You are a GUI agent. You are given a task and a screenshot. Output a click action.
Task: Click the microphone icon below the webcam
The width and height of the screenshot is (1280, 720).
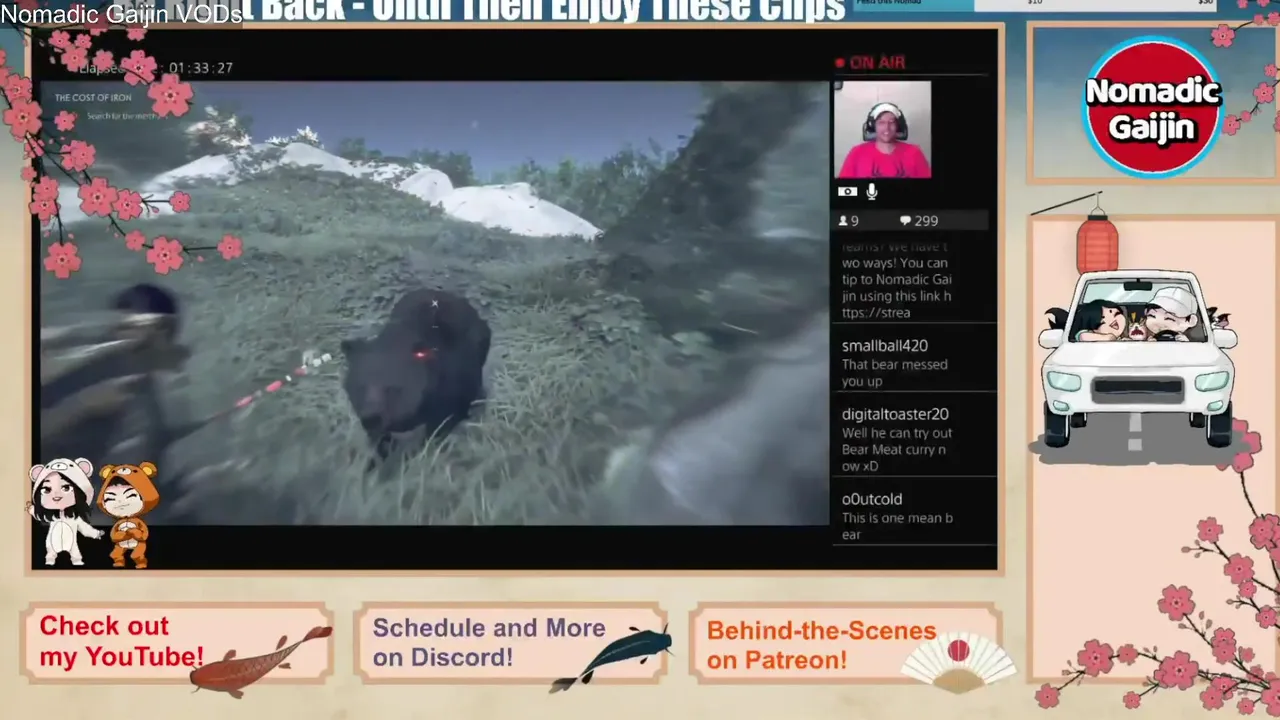(x=872, y=192)
